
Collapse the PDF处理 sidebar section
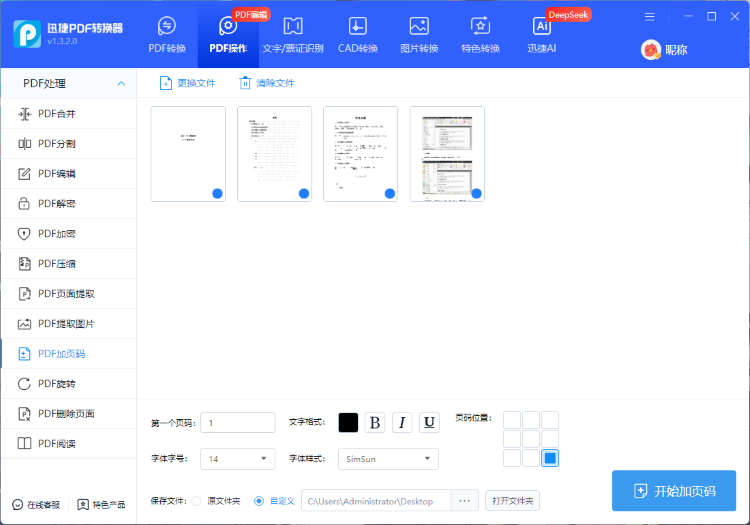[121, 83]
